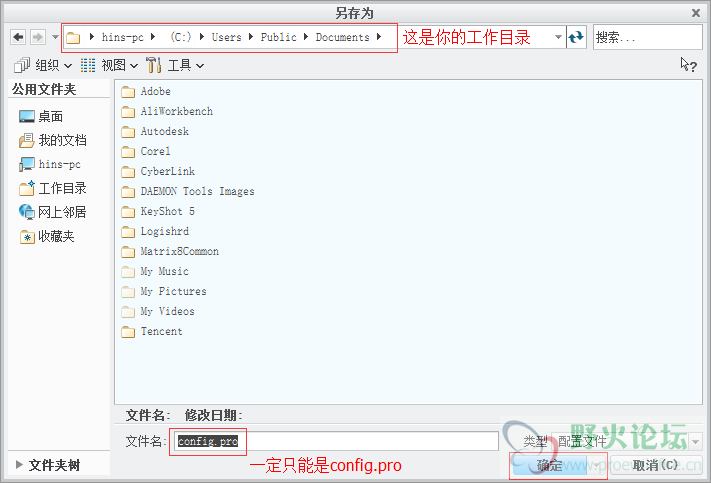Click the My Videos folder icon
Screen dimensions: 711x483
[x=128, y=312]
